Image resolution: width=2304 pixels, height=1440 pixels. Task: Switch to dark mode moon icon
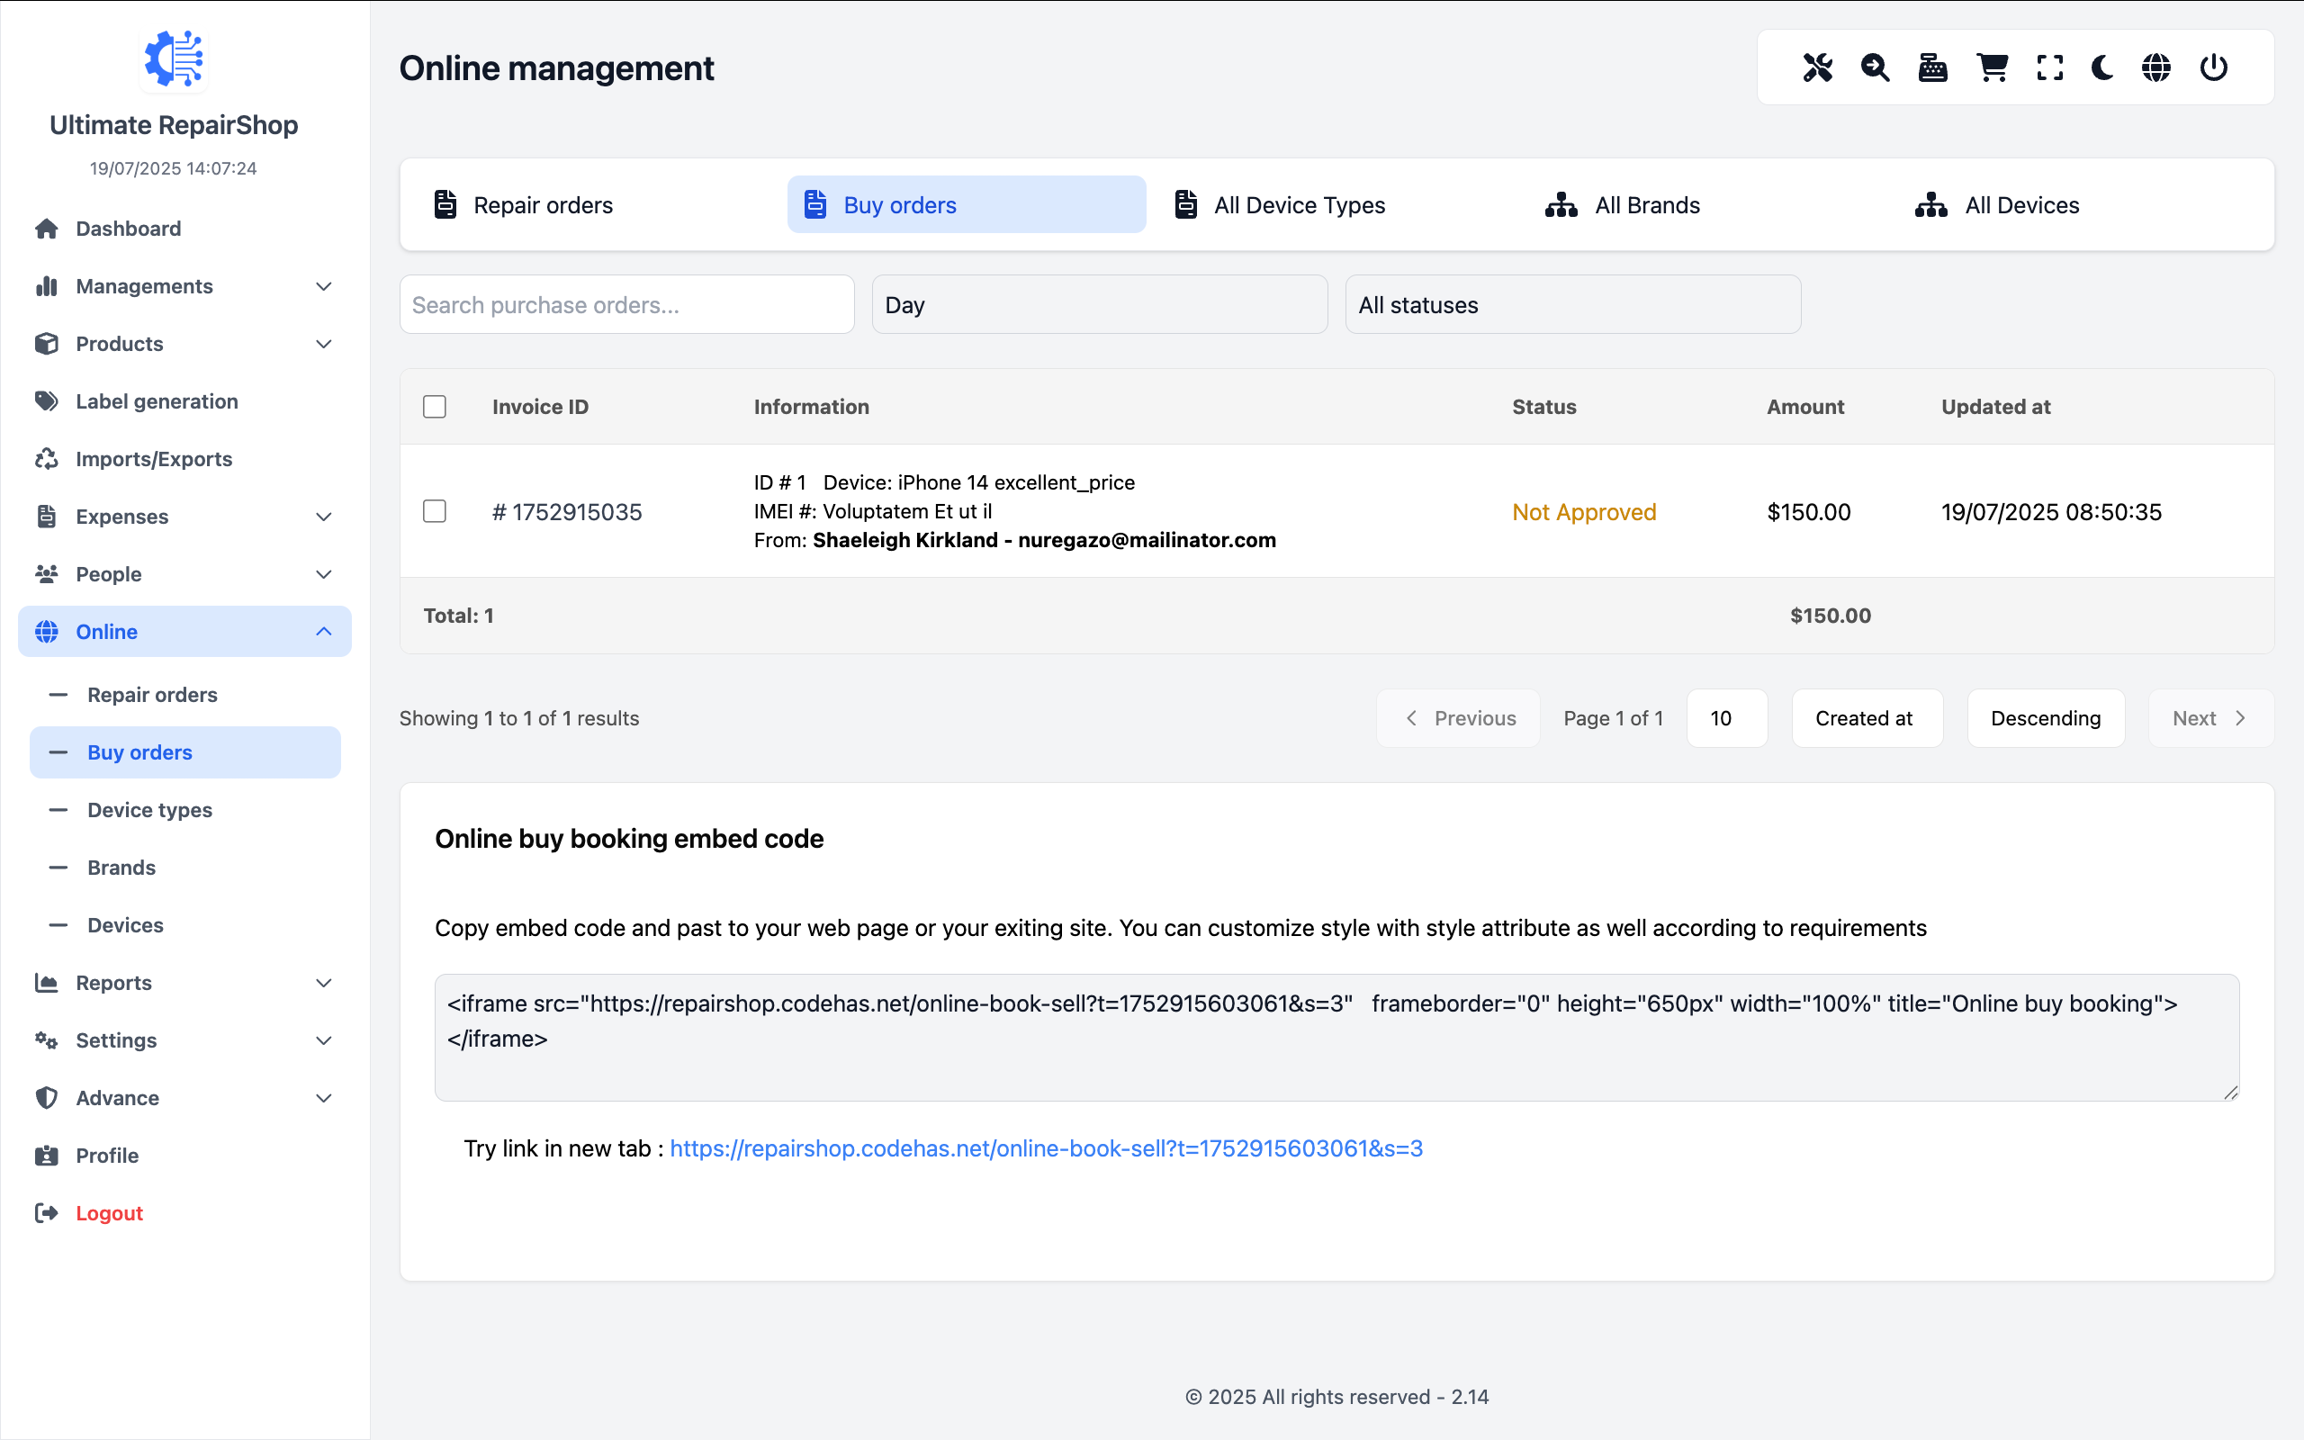coord(2102,68)
